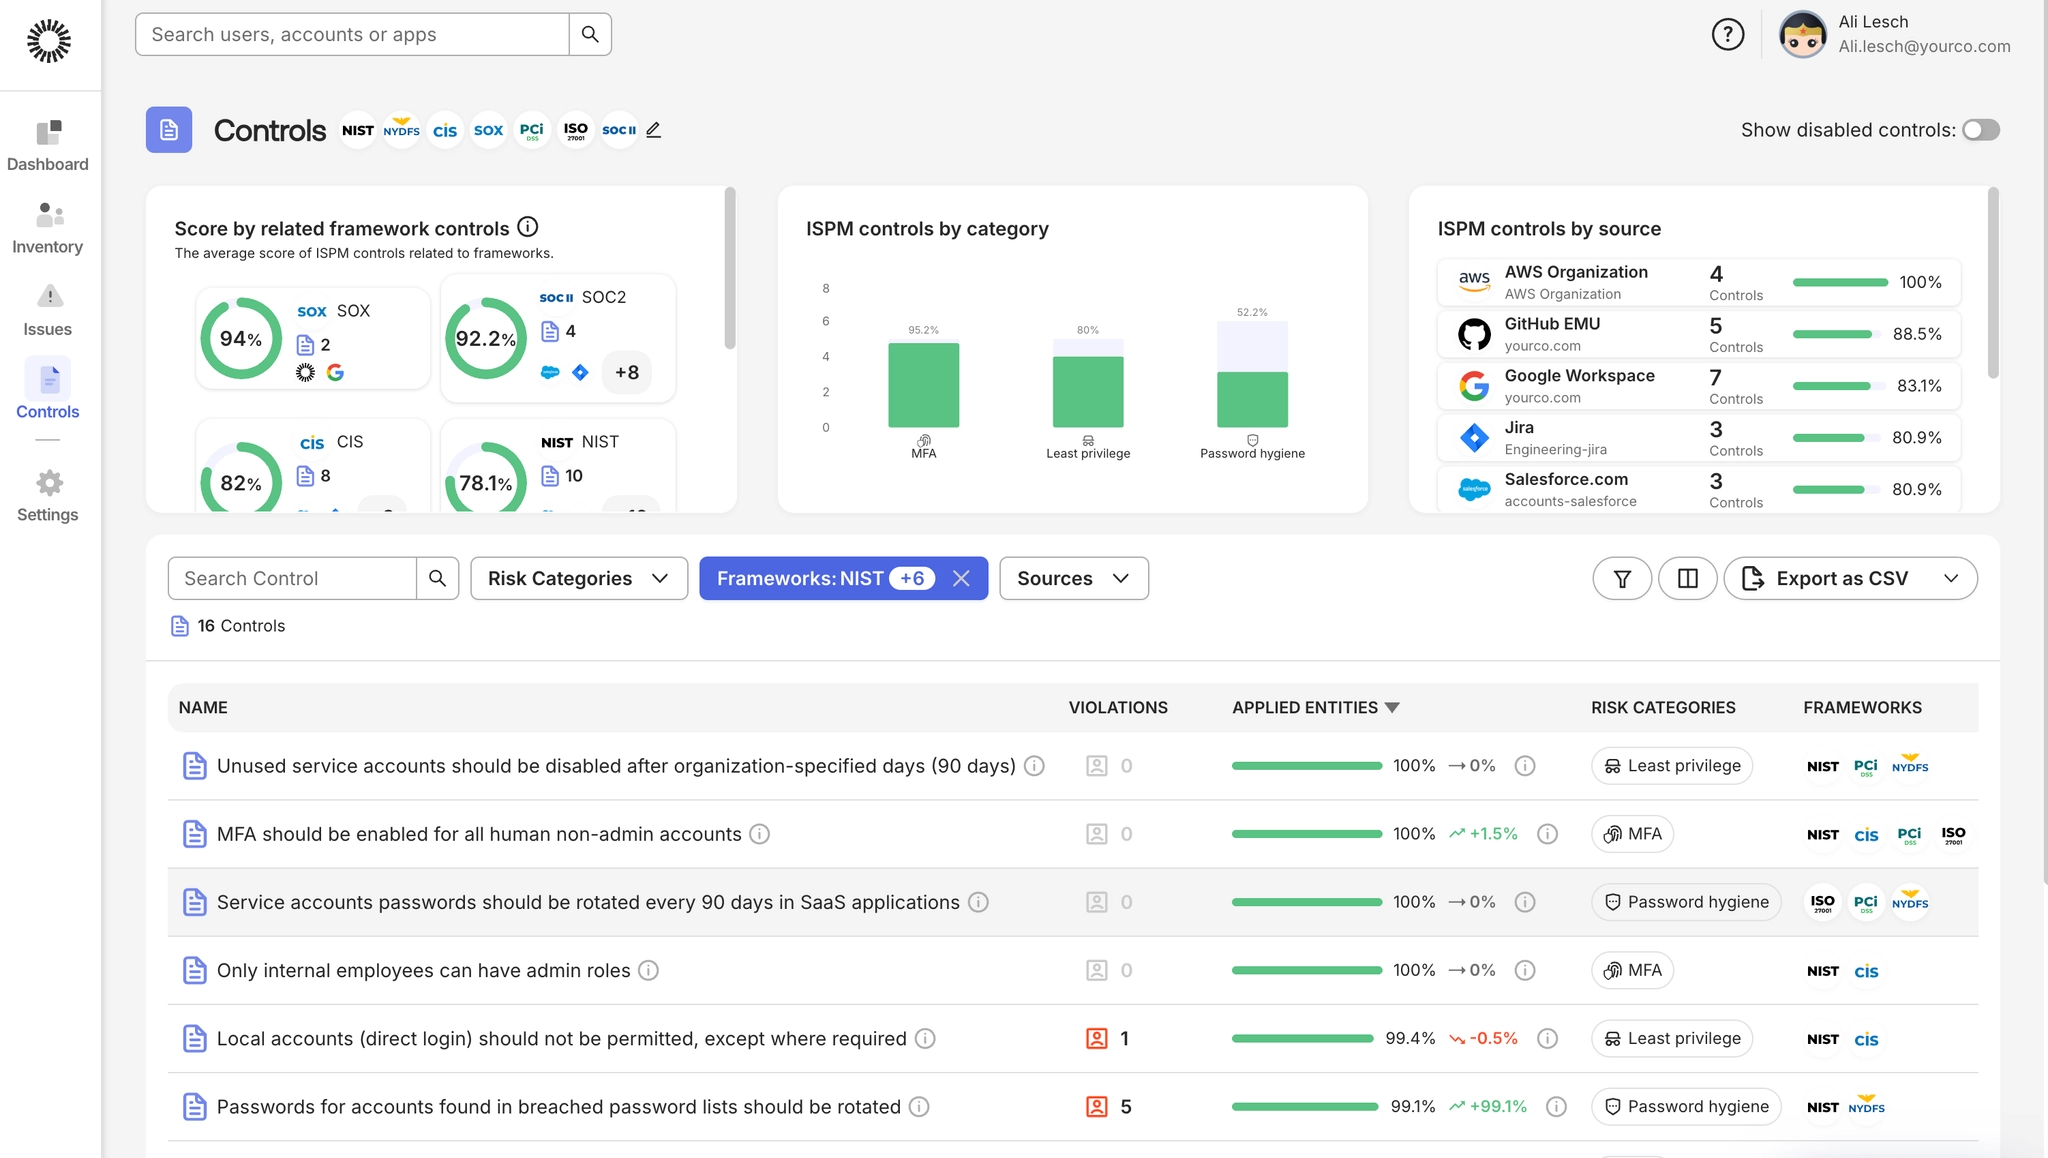
Task: Open the filter funnel icon button
Action: click(1621, 578)
